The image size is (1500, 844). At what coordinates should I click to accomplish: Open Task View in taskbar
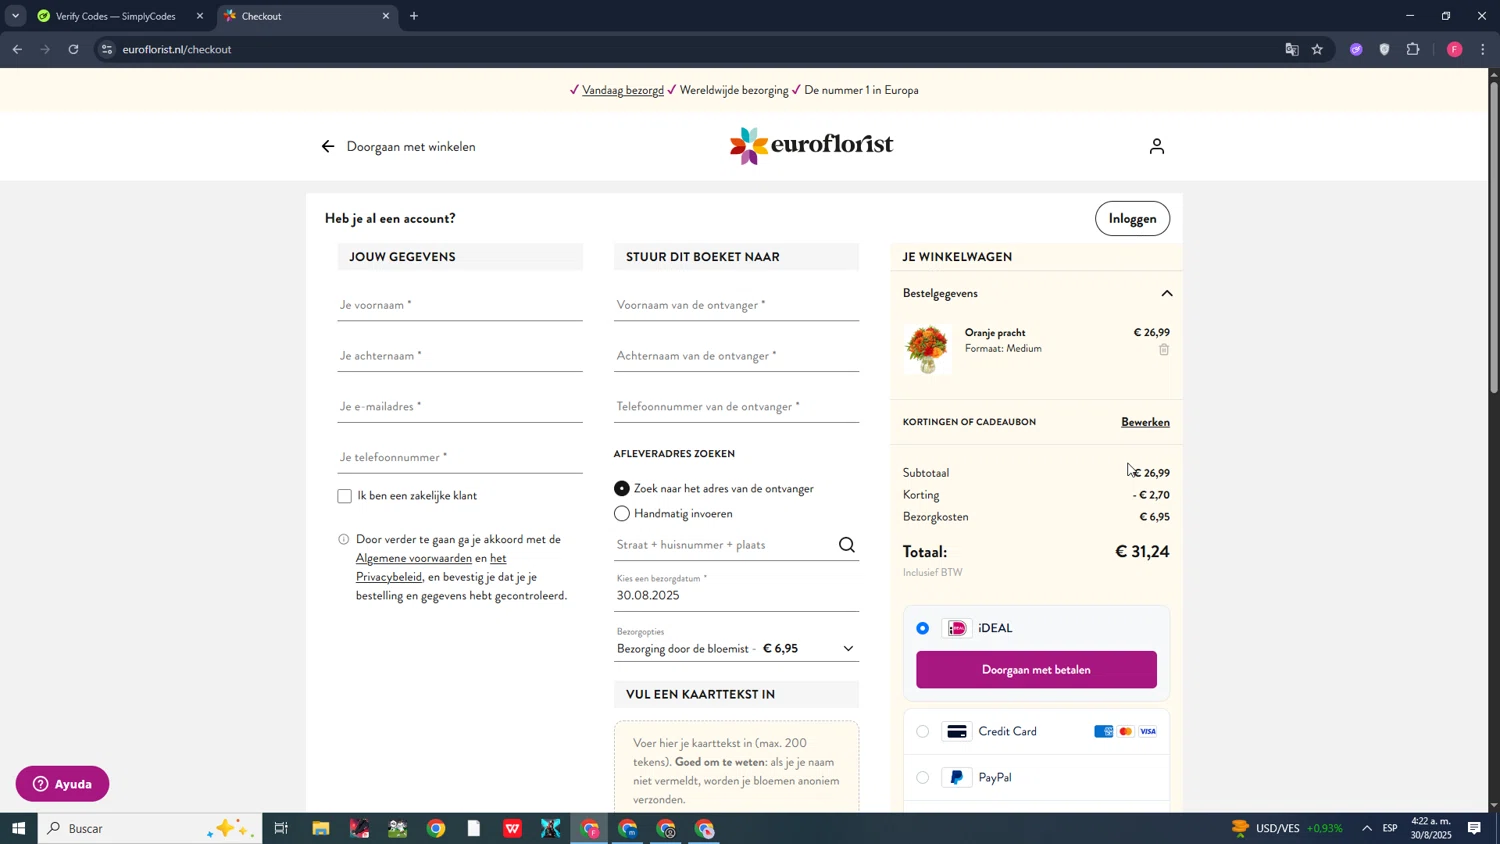coord(281,828)
